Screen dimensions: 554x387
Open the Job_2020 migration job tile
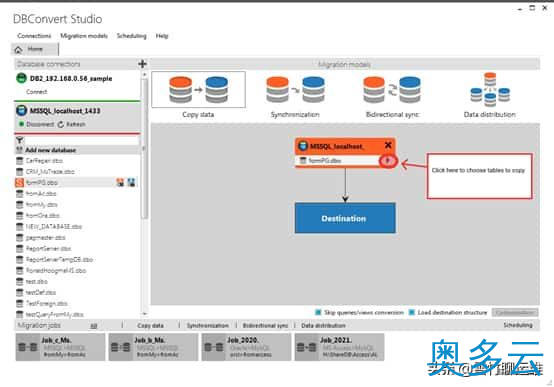click(x=246, y=347)
